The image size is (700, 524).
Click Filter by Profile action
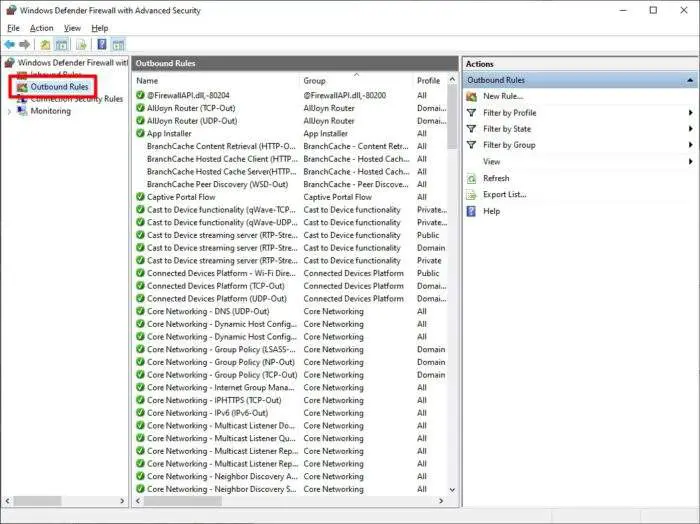tap(509, 113)
